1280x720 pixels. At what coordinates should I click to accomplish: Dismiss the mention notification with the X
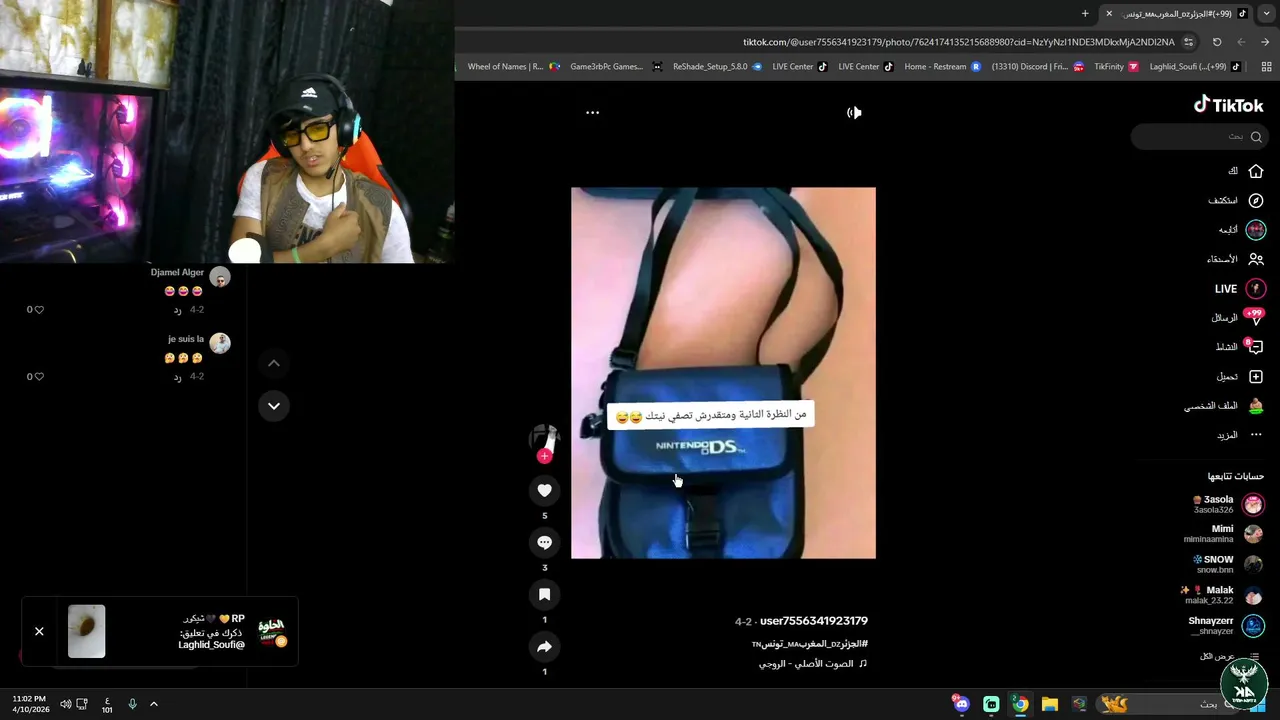pos(39,632)
